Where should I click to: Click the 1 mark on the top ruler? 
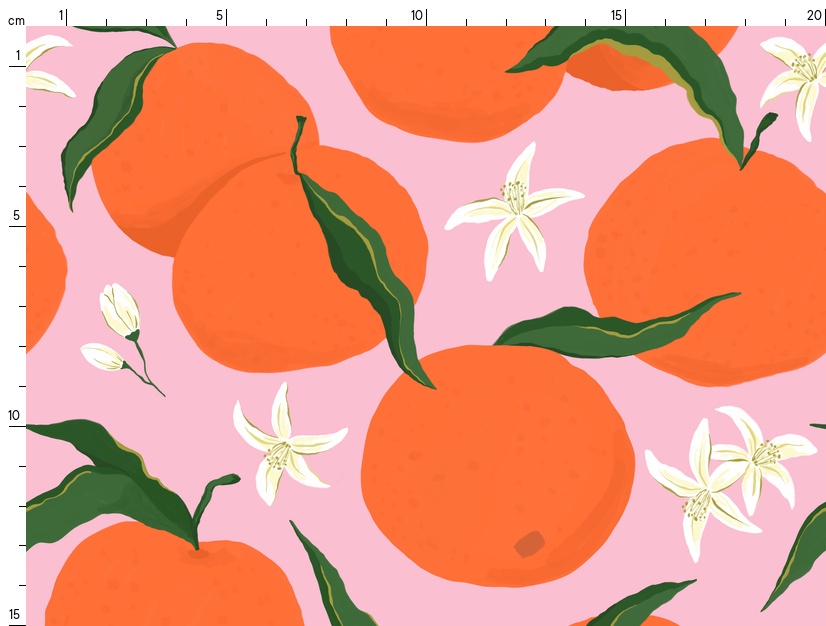(x=61, y=15)
